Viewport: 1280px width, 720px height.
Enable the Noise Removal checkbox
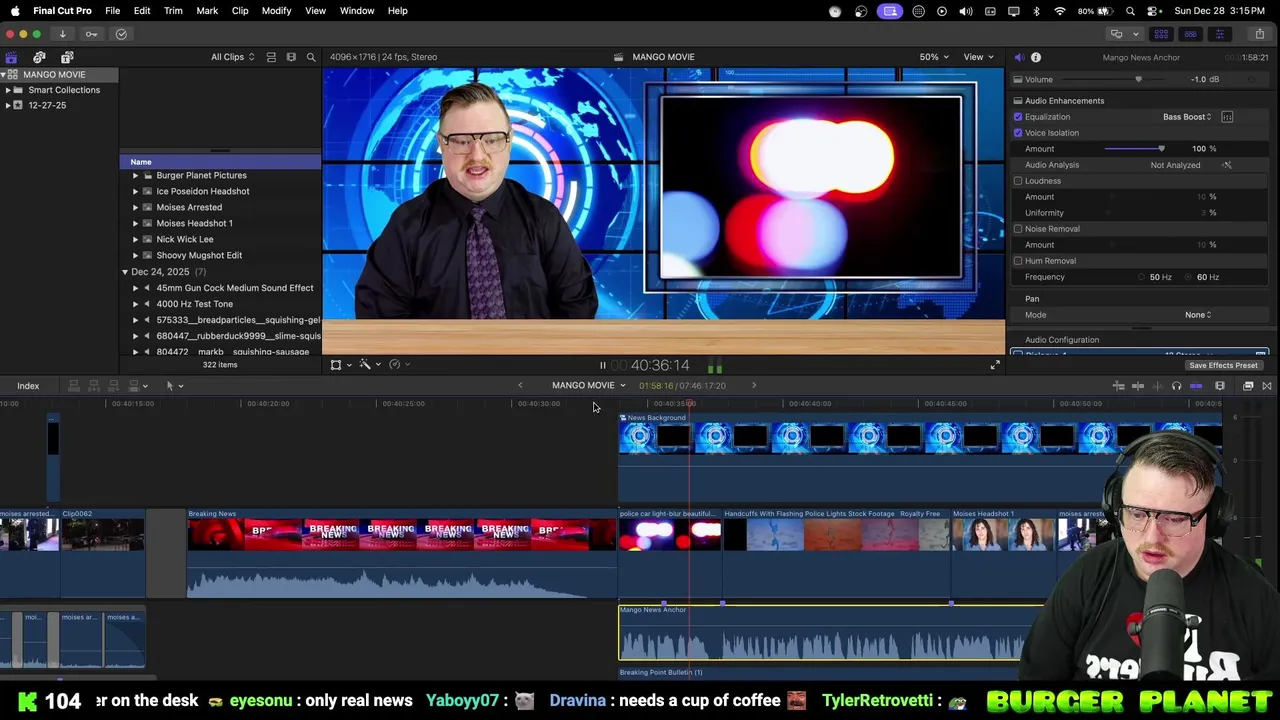(x=1018, y=229)
